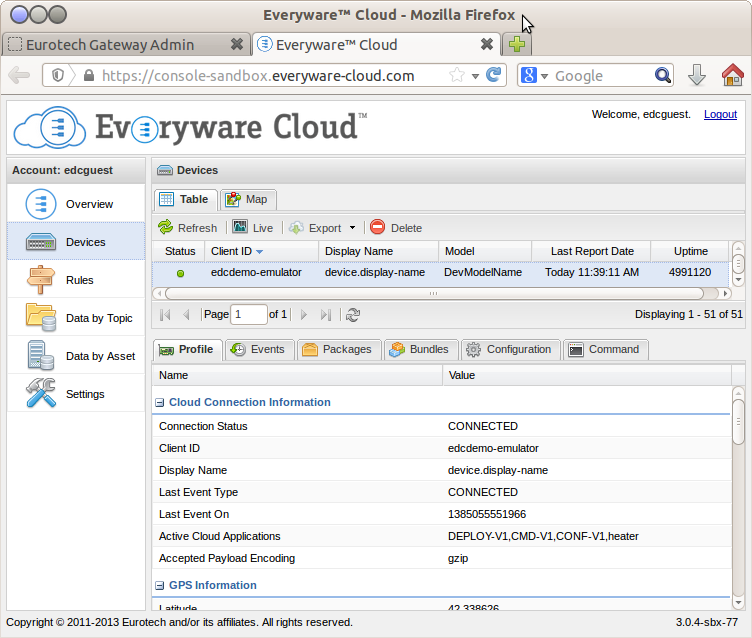The width and height of the screenshot is (752, 638).
Task: Open the Packages tab
Action: pyautogui.click(x=339, y=349)
